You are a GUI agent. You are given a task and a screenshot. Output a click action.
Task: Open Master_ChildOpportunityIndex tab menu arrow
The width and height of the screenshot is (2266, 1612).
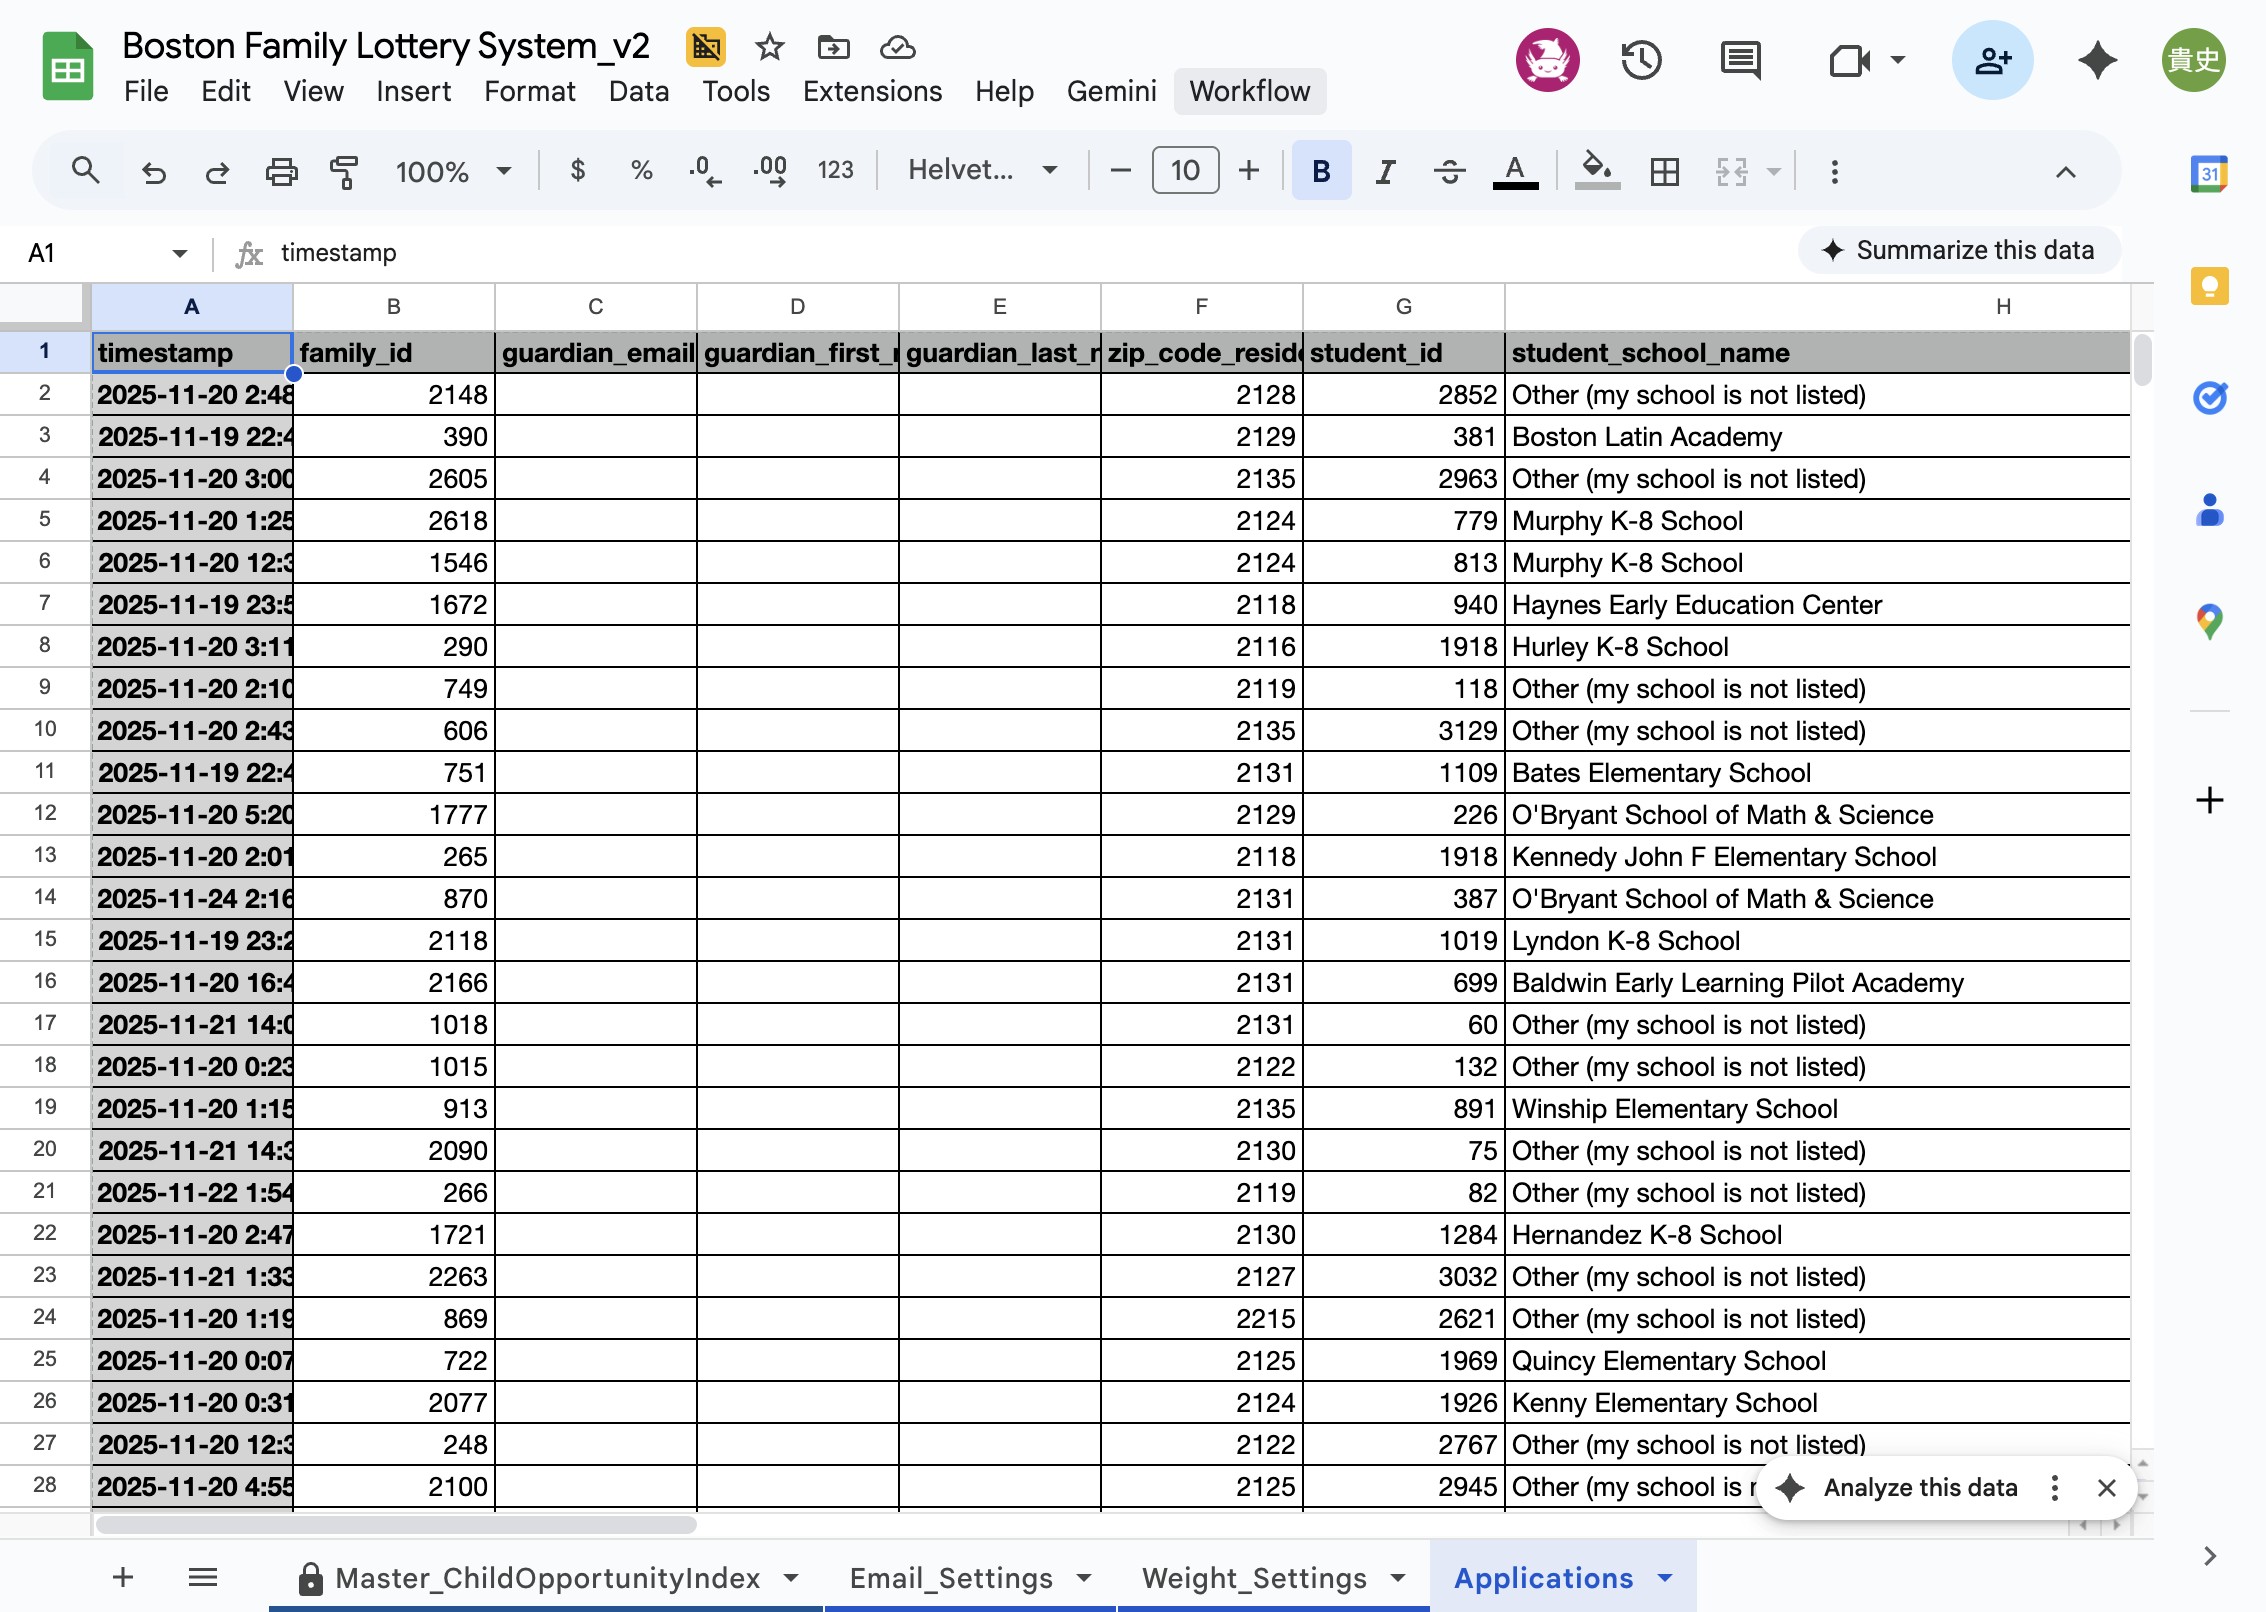click(x=791, y=1578)
